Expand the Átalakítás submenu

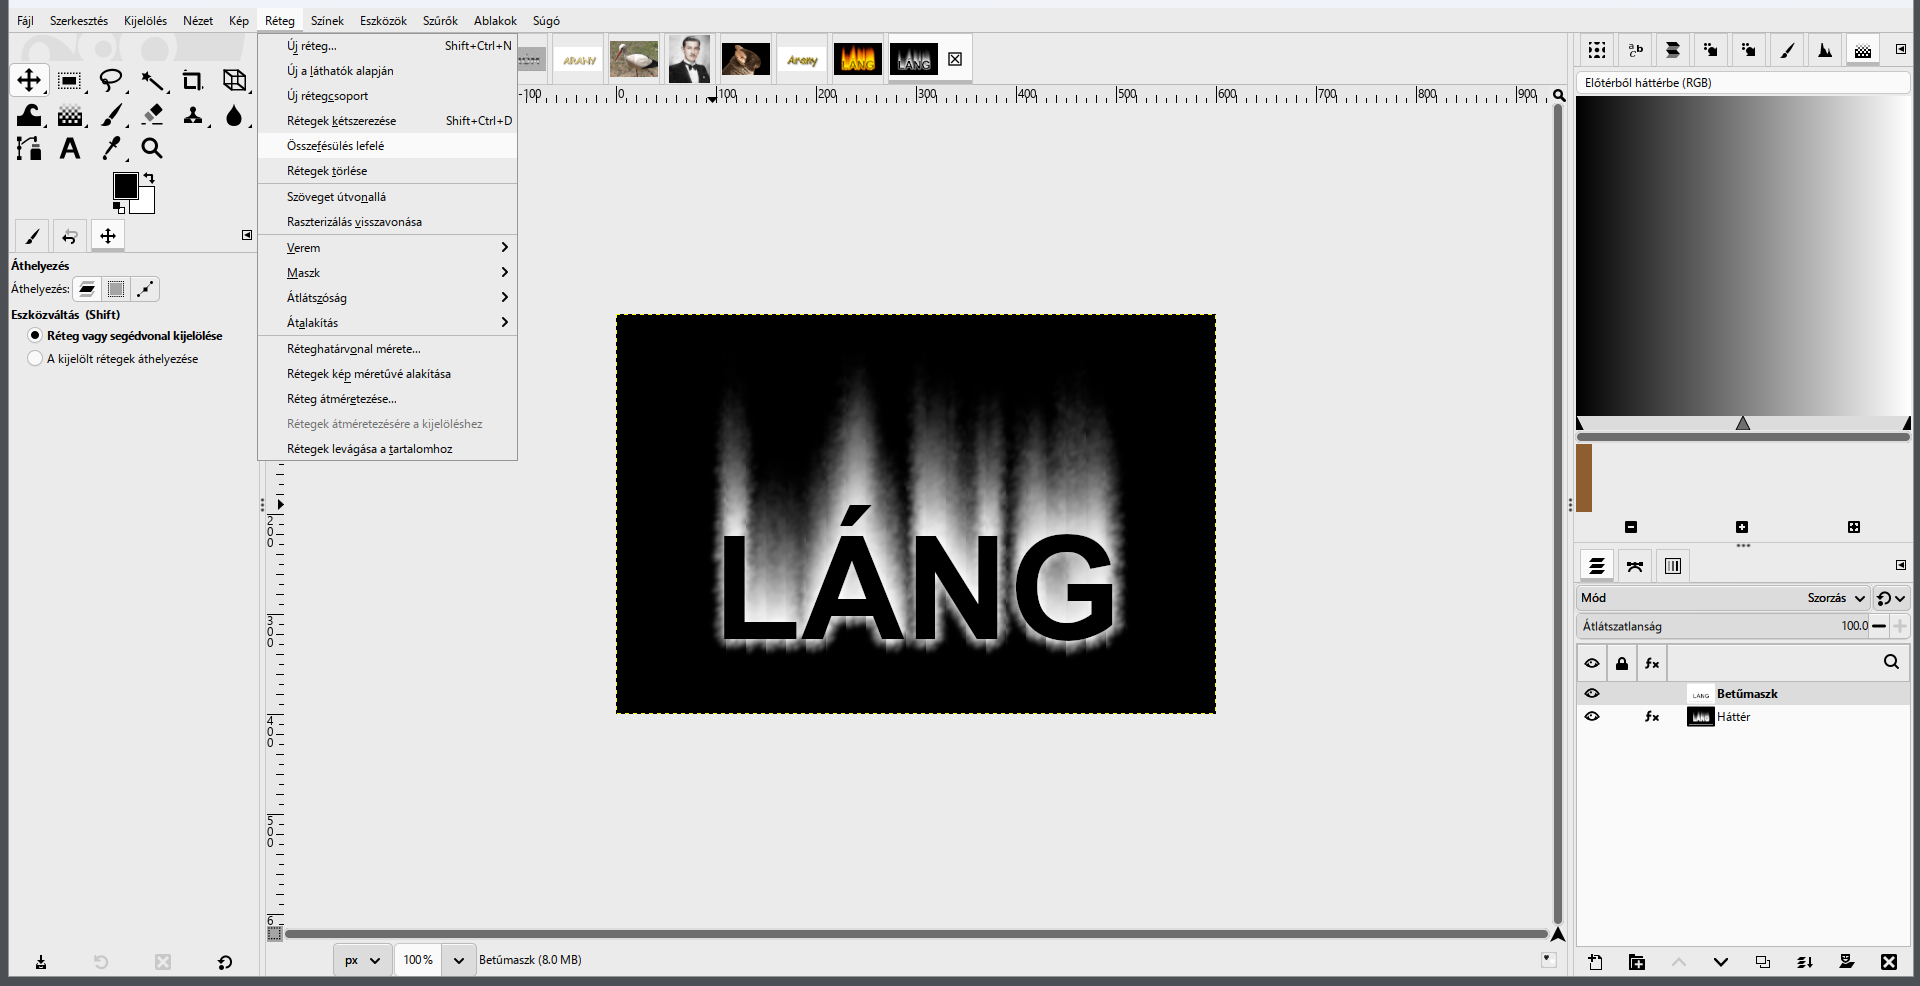pos(387,322)
